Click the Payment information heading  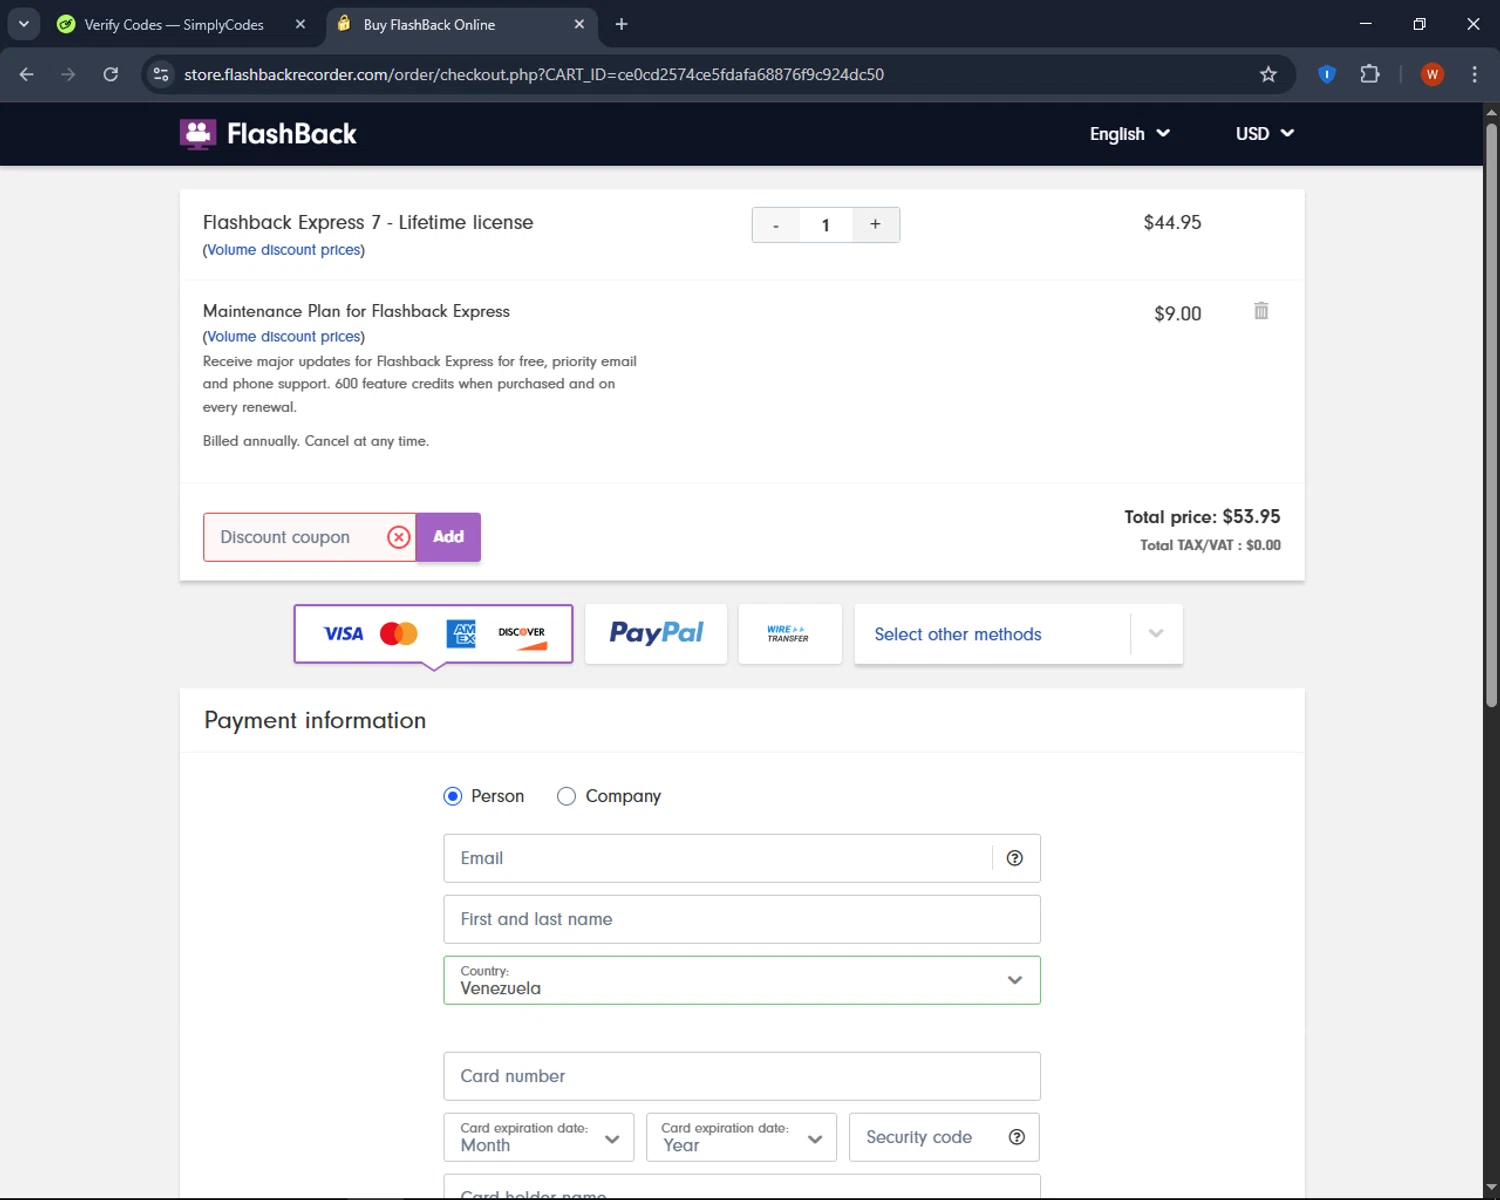tap(315, 720)
